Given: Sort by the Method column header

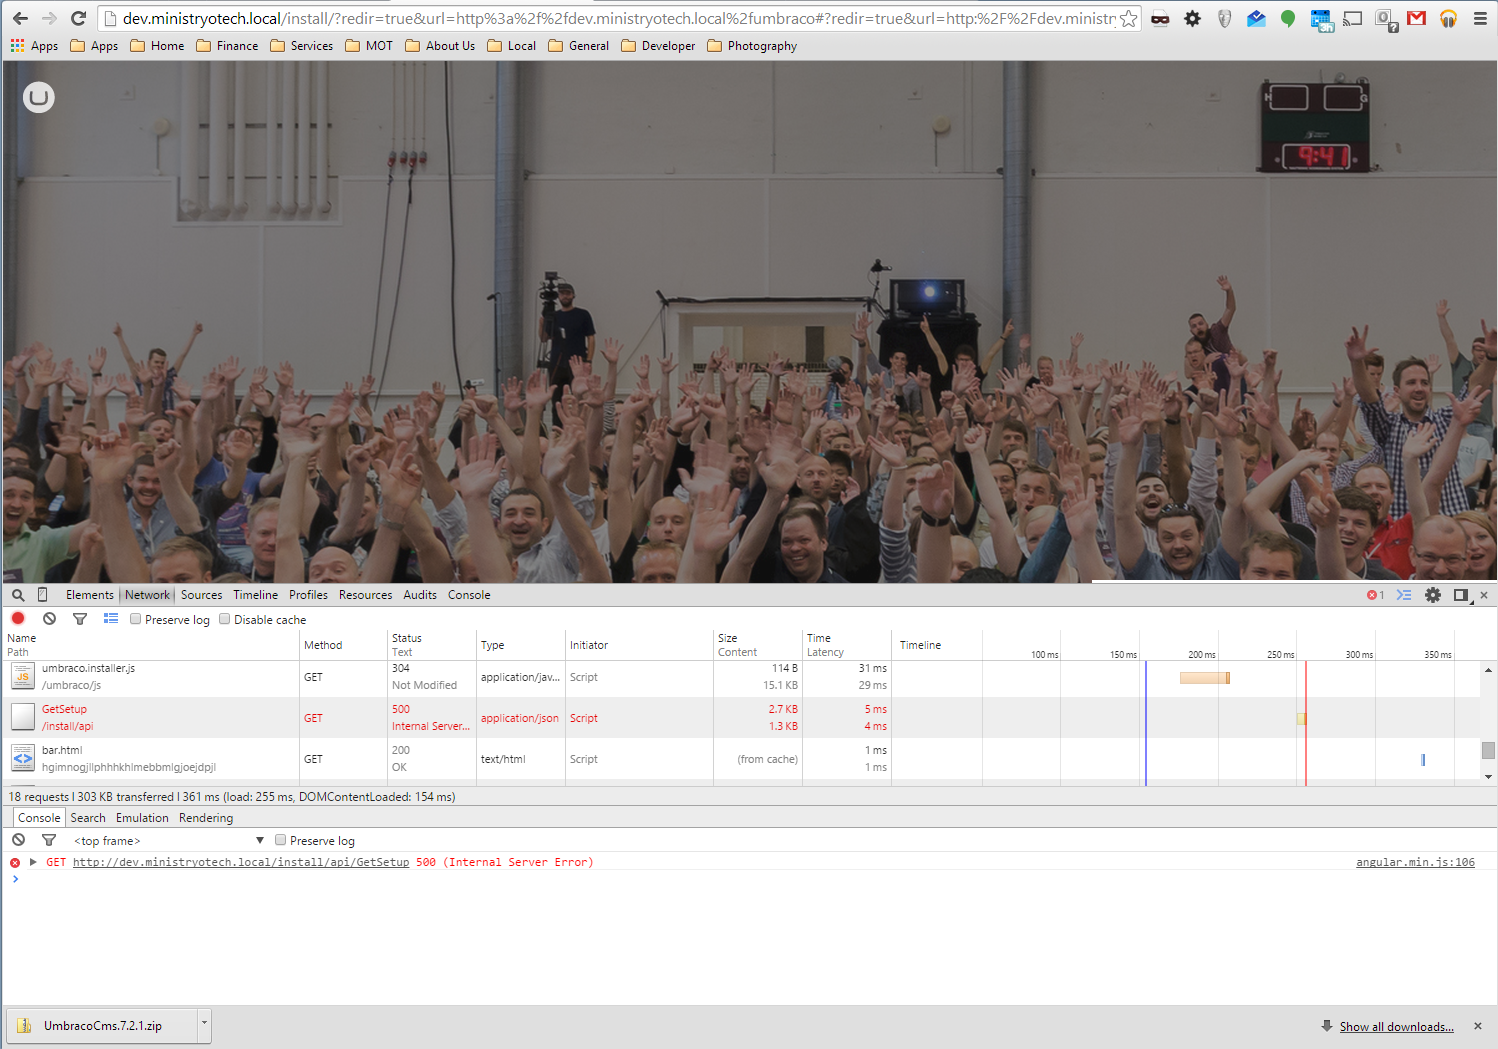Looking at the screenshot, I should [343, 645].
